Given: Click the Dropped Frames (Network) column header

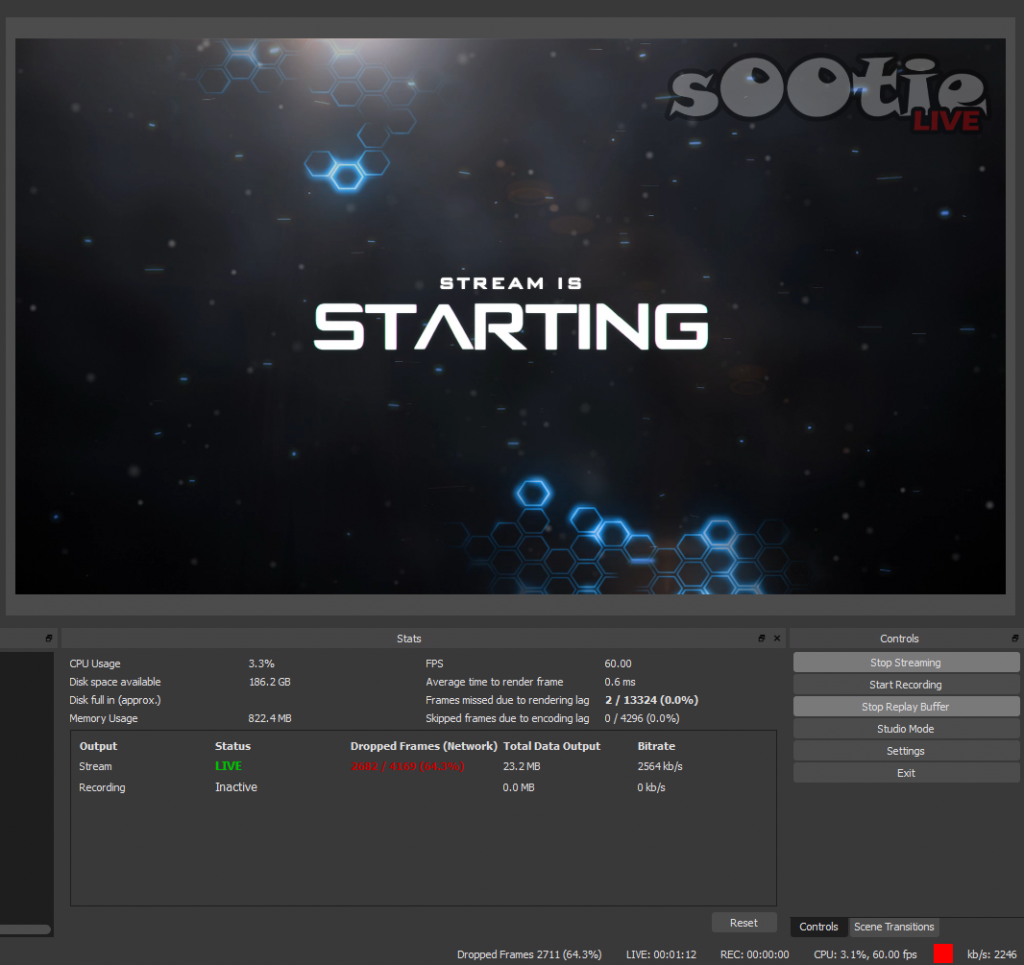Looking at the screenshot, I should tap(423, 746).
